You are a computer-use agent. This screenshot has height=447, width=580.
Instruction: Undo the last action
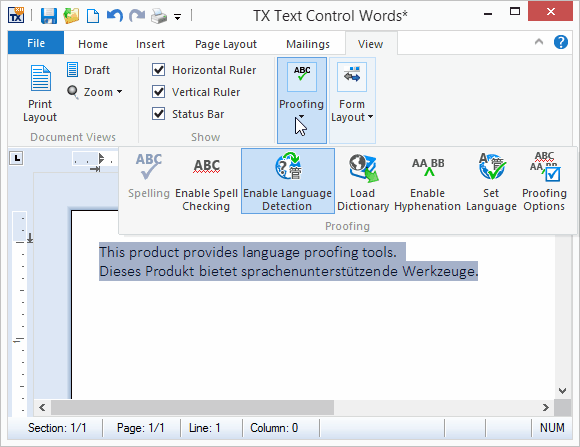click(115, 16)
